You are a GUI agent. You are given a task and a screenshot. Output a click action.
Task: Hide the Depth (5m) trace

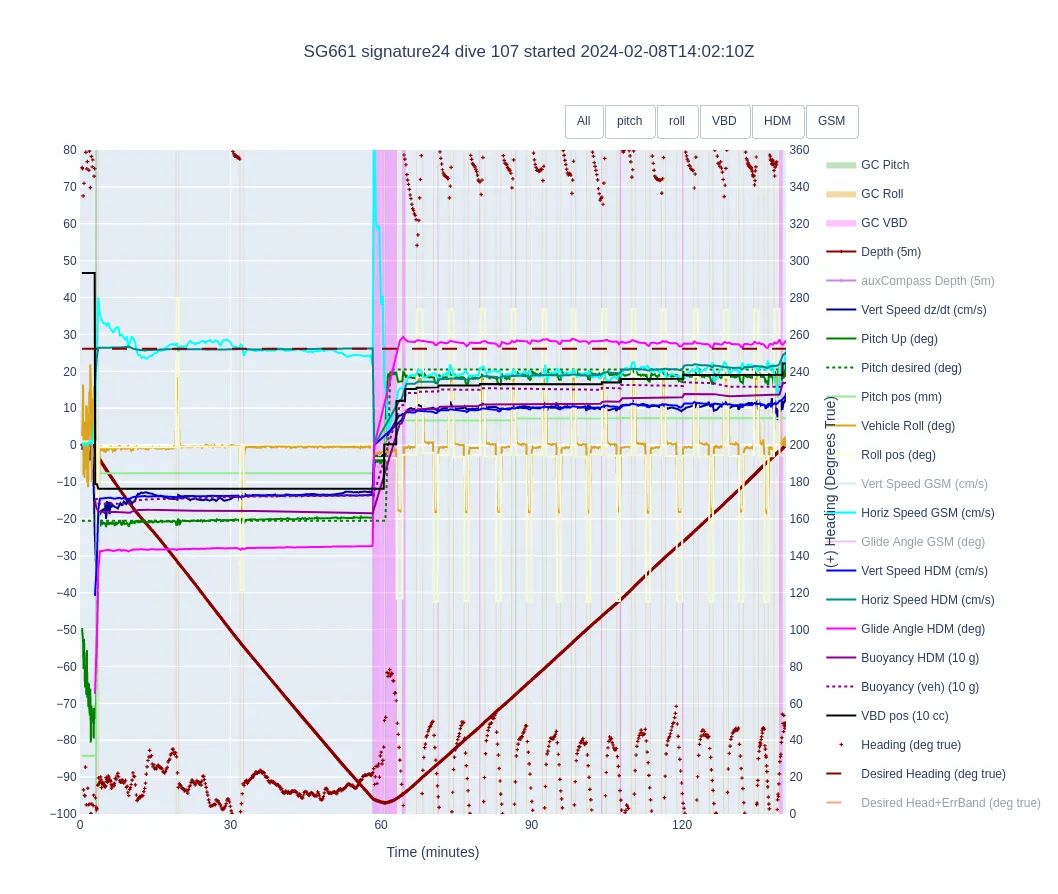(890, 252)
